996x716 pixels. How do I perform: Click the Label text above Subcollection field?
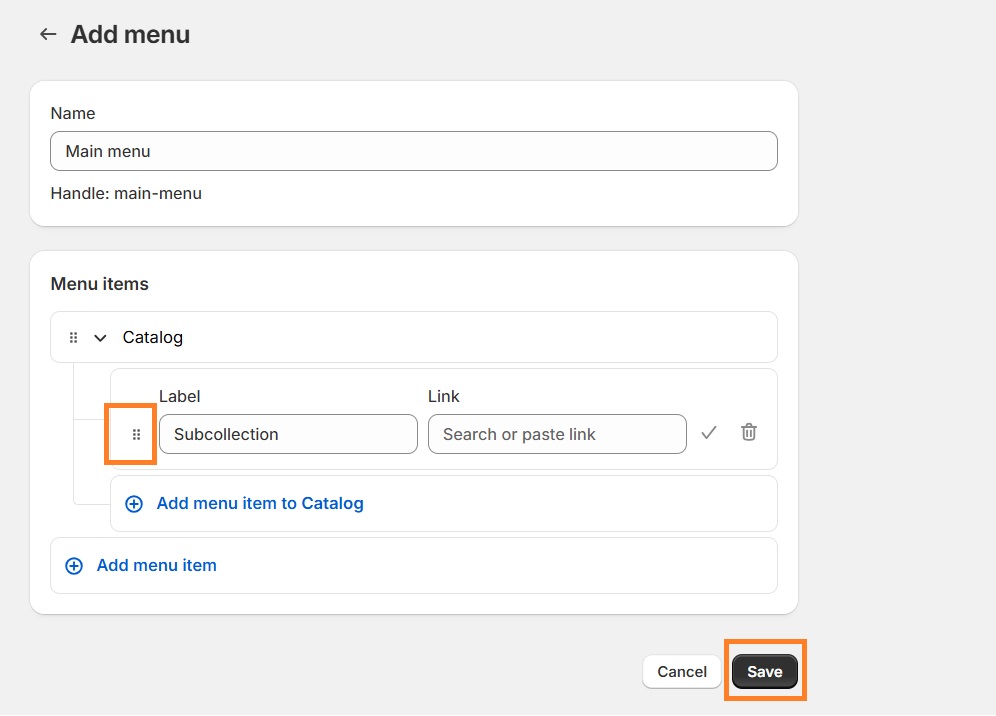180,397
